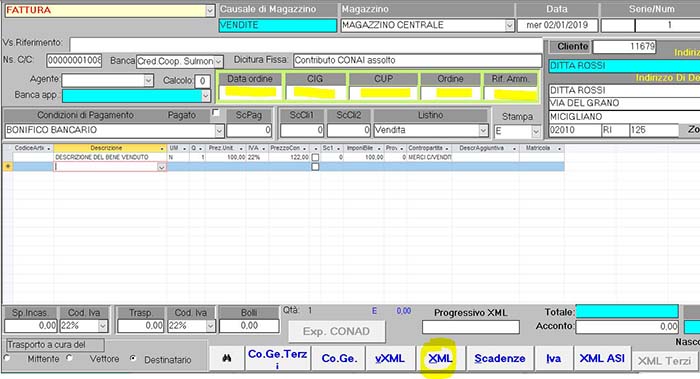The image size is (700, 379).
Task: Tick the checkbox in the new blank row
Action: [x=315, y=167]
